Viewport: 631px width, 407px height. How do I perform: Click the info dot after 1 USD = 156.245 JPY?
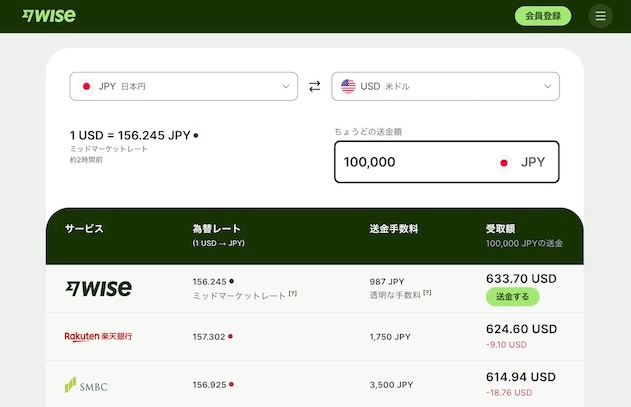point(196,135)
